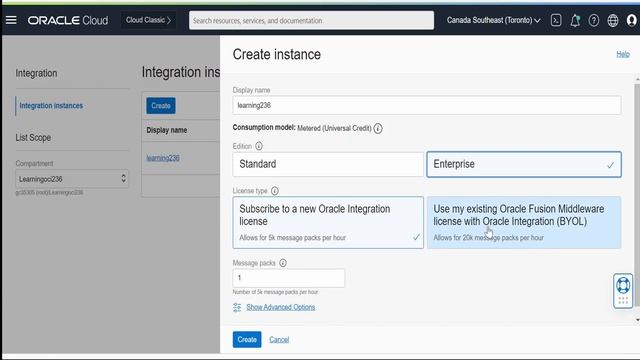
Task: Choose the BYOL existing Fusion Middleware license
Action: click(524, 222)
